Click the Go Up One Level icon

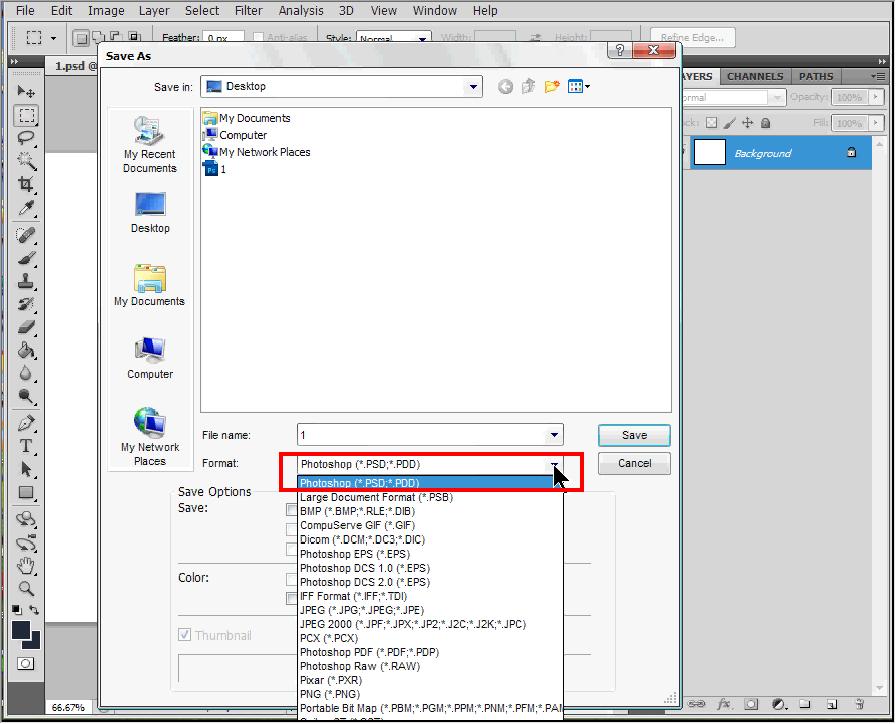coord(528,87)
